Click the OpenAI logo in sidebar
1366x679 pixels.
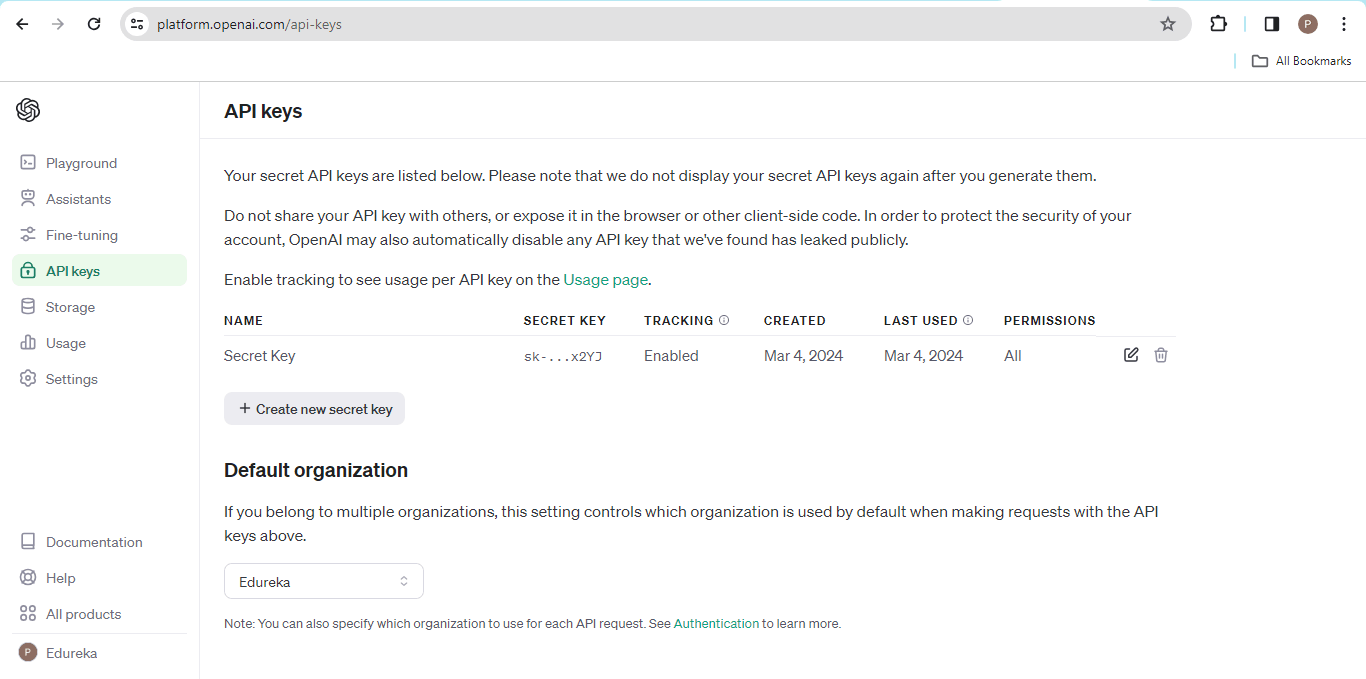coord(28,110)
